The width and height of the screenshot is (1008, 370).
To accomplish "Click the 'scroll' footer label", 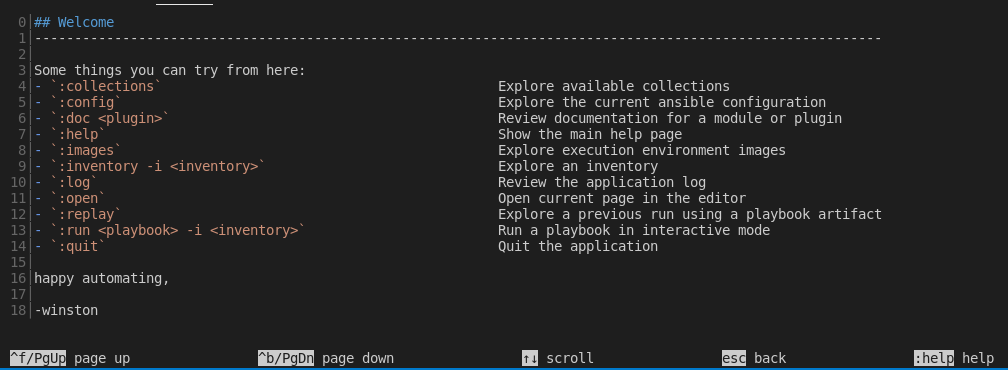I will coord(570,358).
